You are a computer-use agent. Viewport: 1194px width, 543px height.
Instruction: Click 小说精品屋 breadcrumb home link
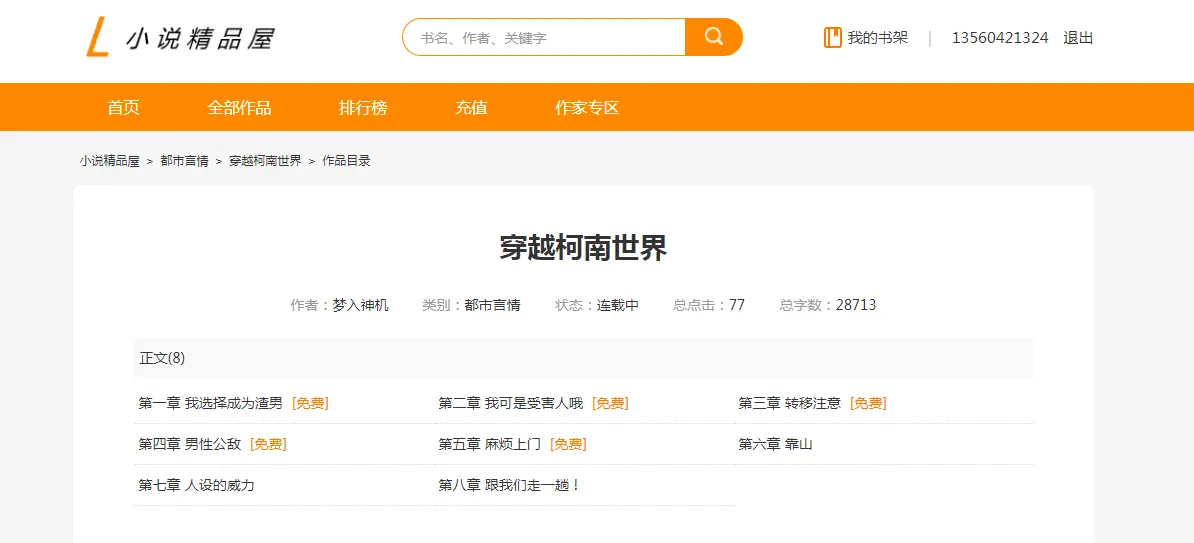coord(110,161)
